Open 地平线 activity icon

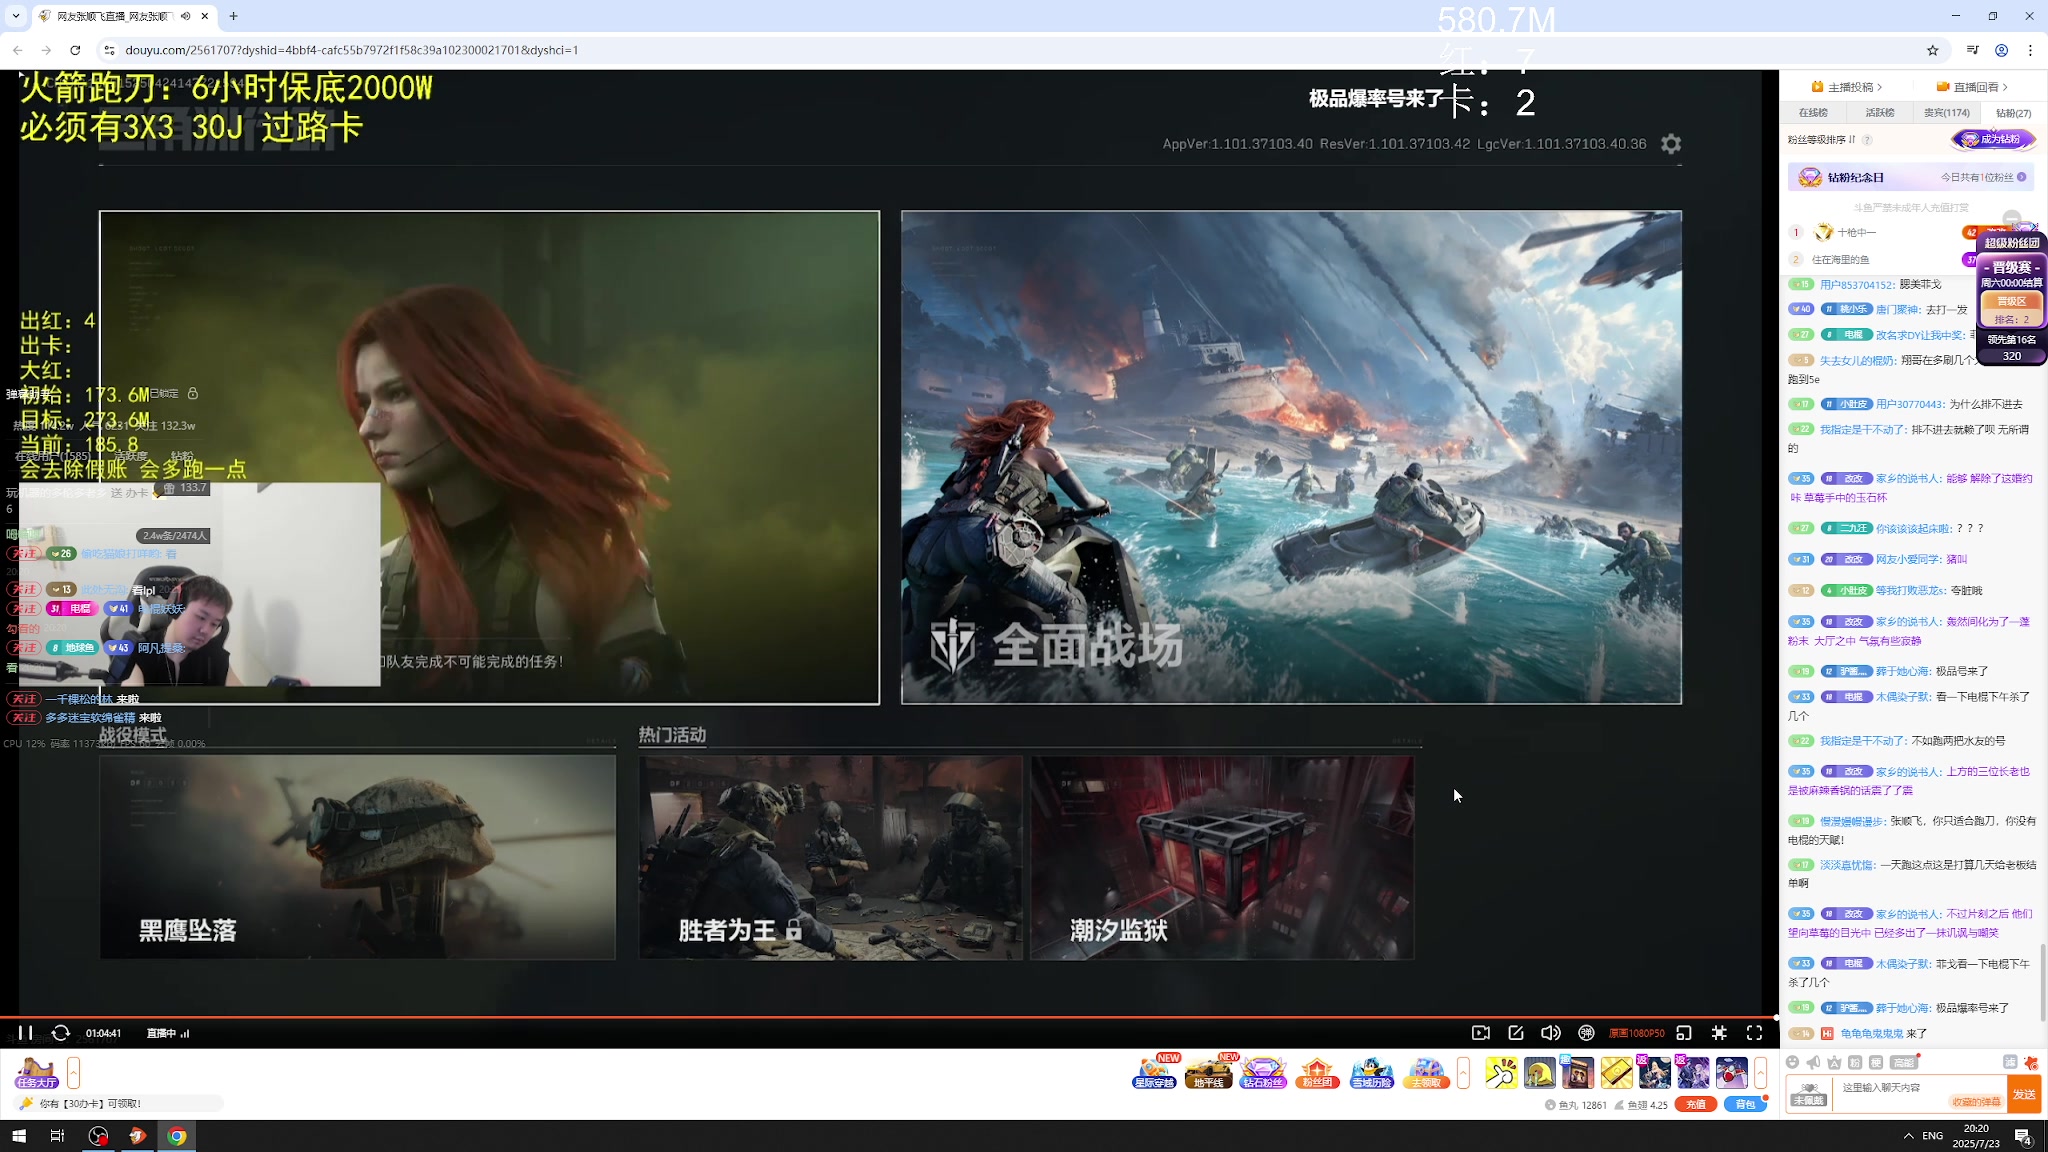(1208, 1073)
